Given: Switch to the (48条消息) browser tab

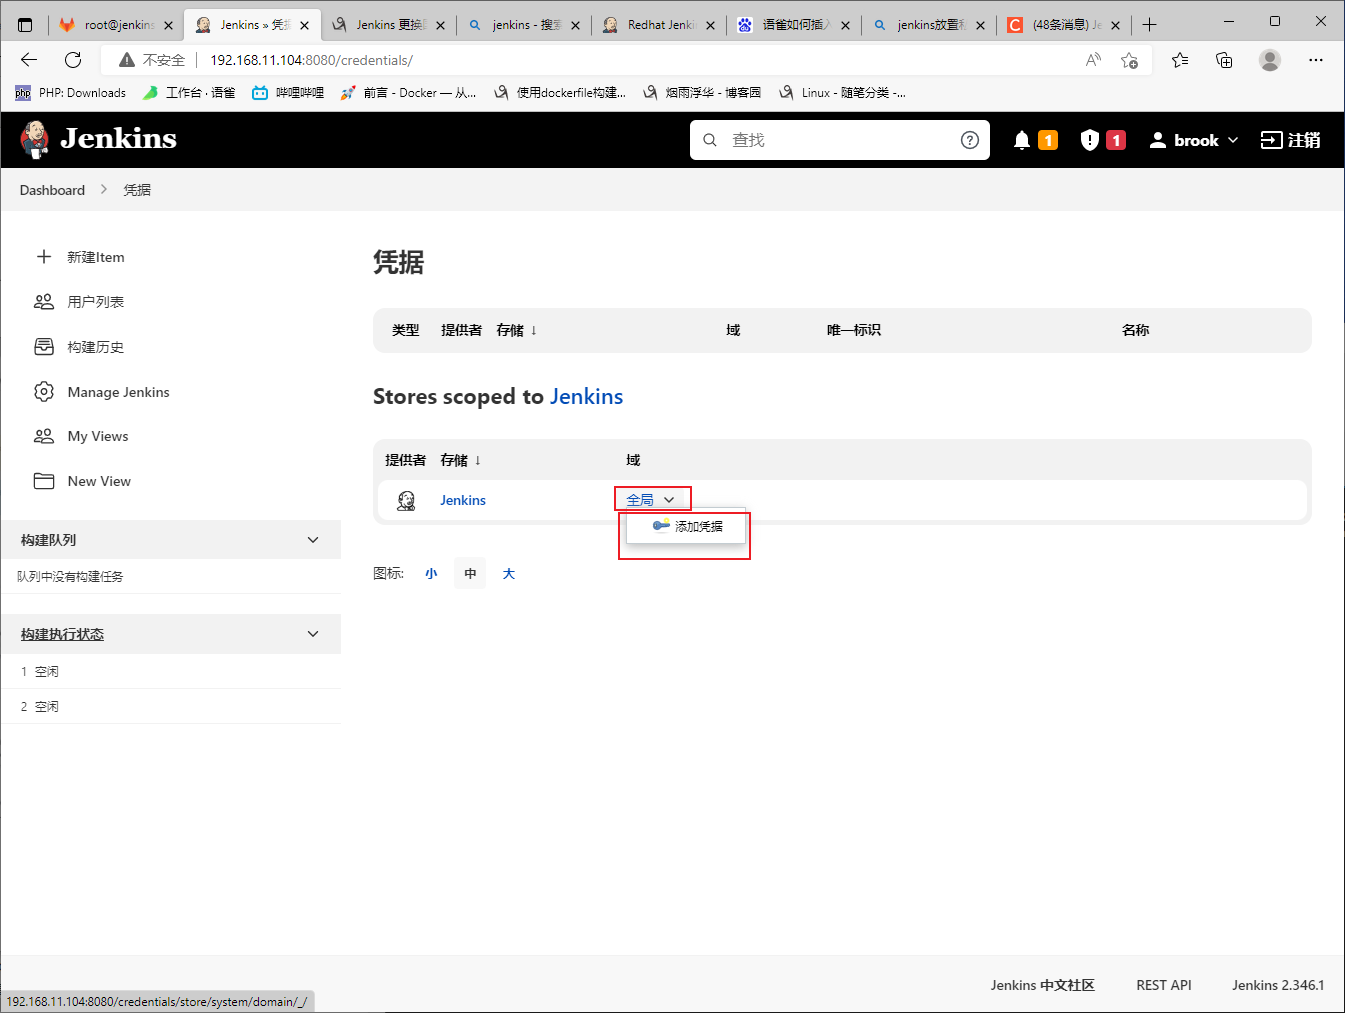Looking at the screenshot, I should click(x=1066, y=25).
